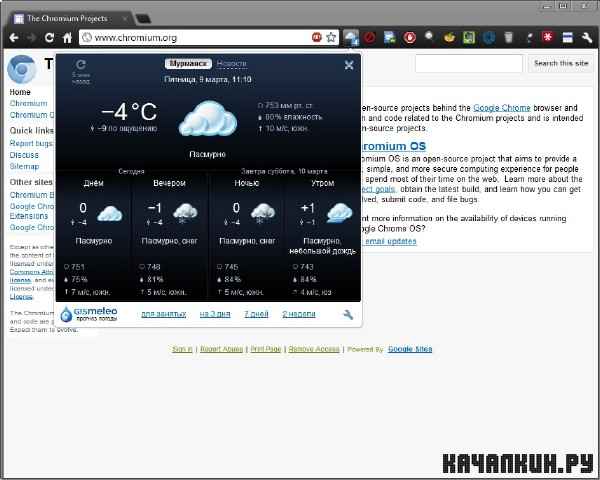Click the Sign in footer link
The width and height of the screenshot is (600, 480).
pos(182,349)
